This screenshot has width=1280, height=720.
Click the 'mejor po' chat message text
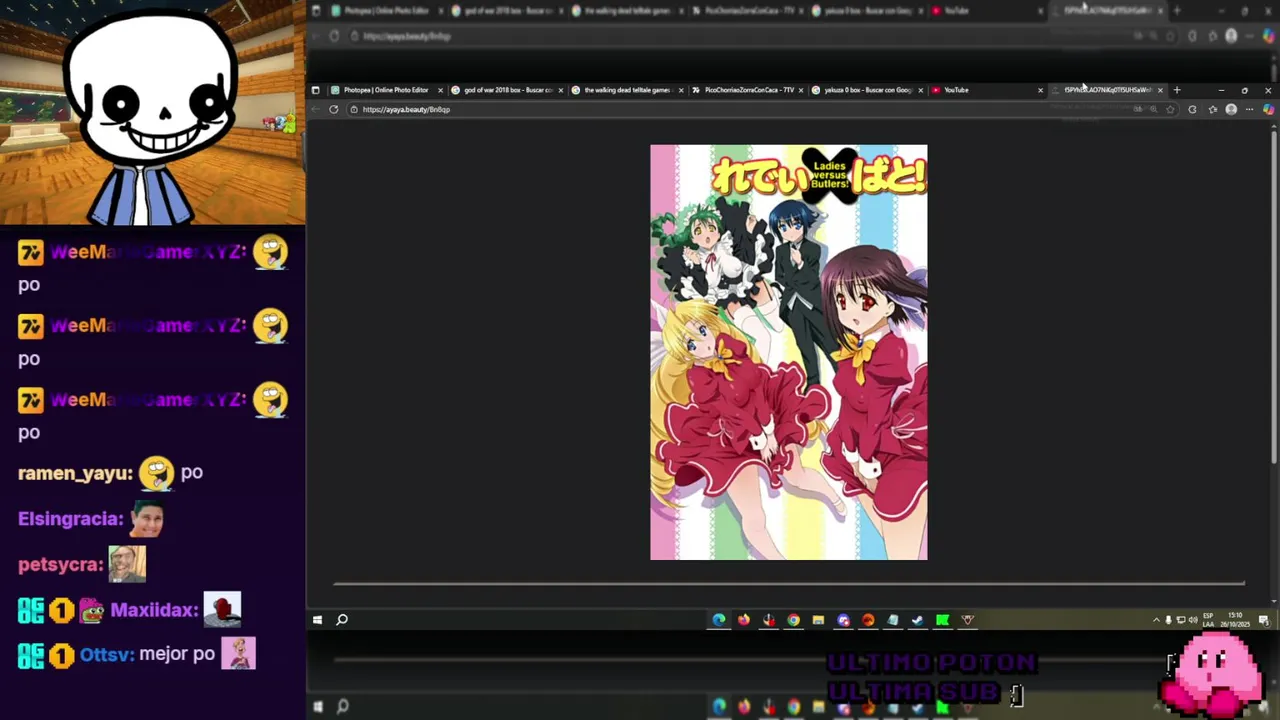177,654
